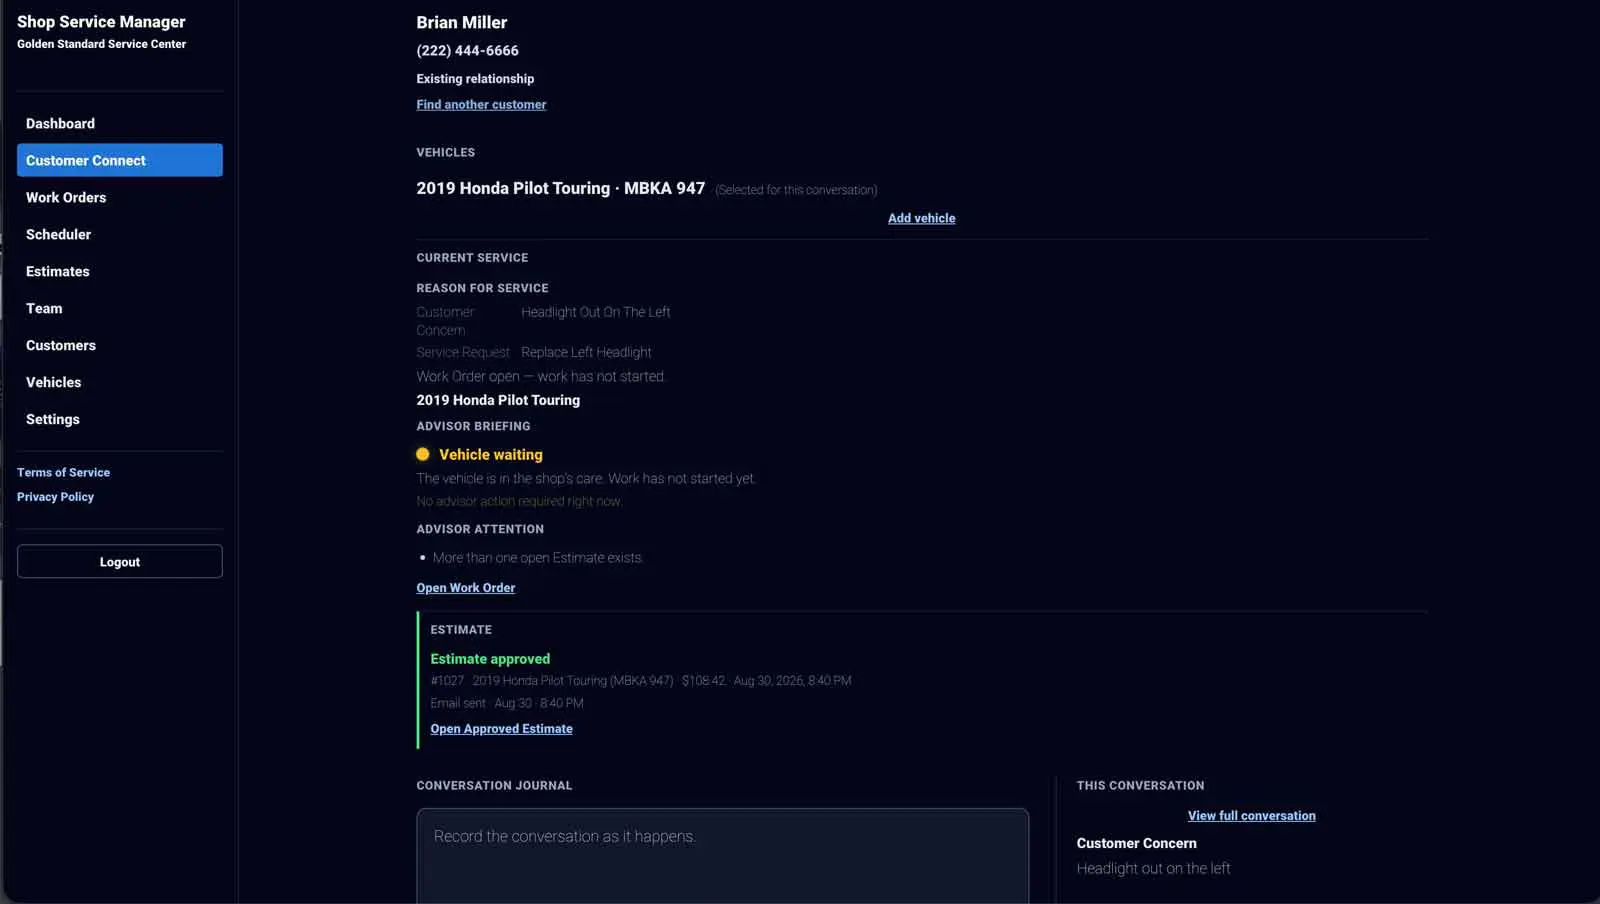Screen dimensions: 1600x904
Task: Click Shop Service Manager title
Action: click(x=101, y=21)
